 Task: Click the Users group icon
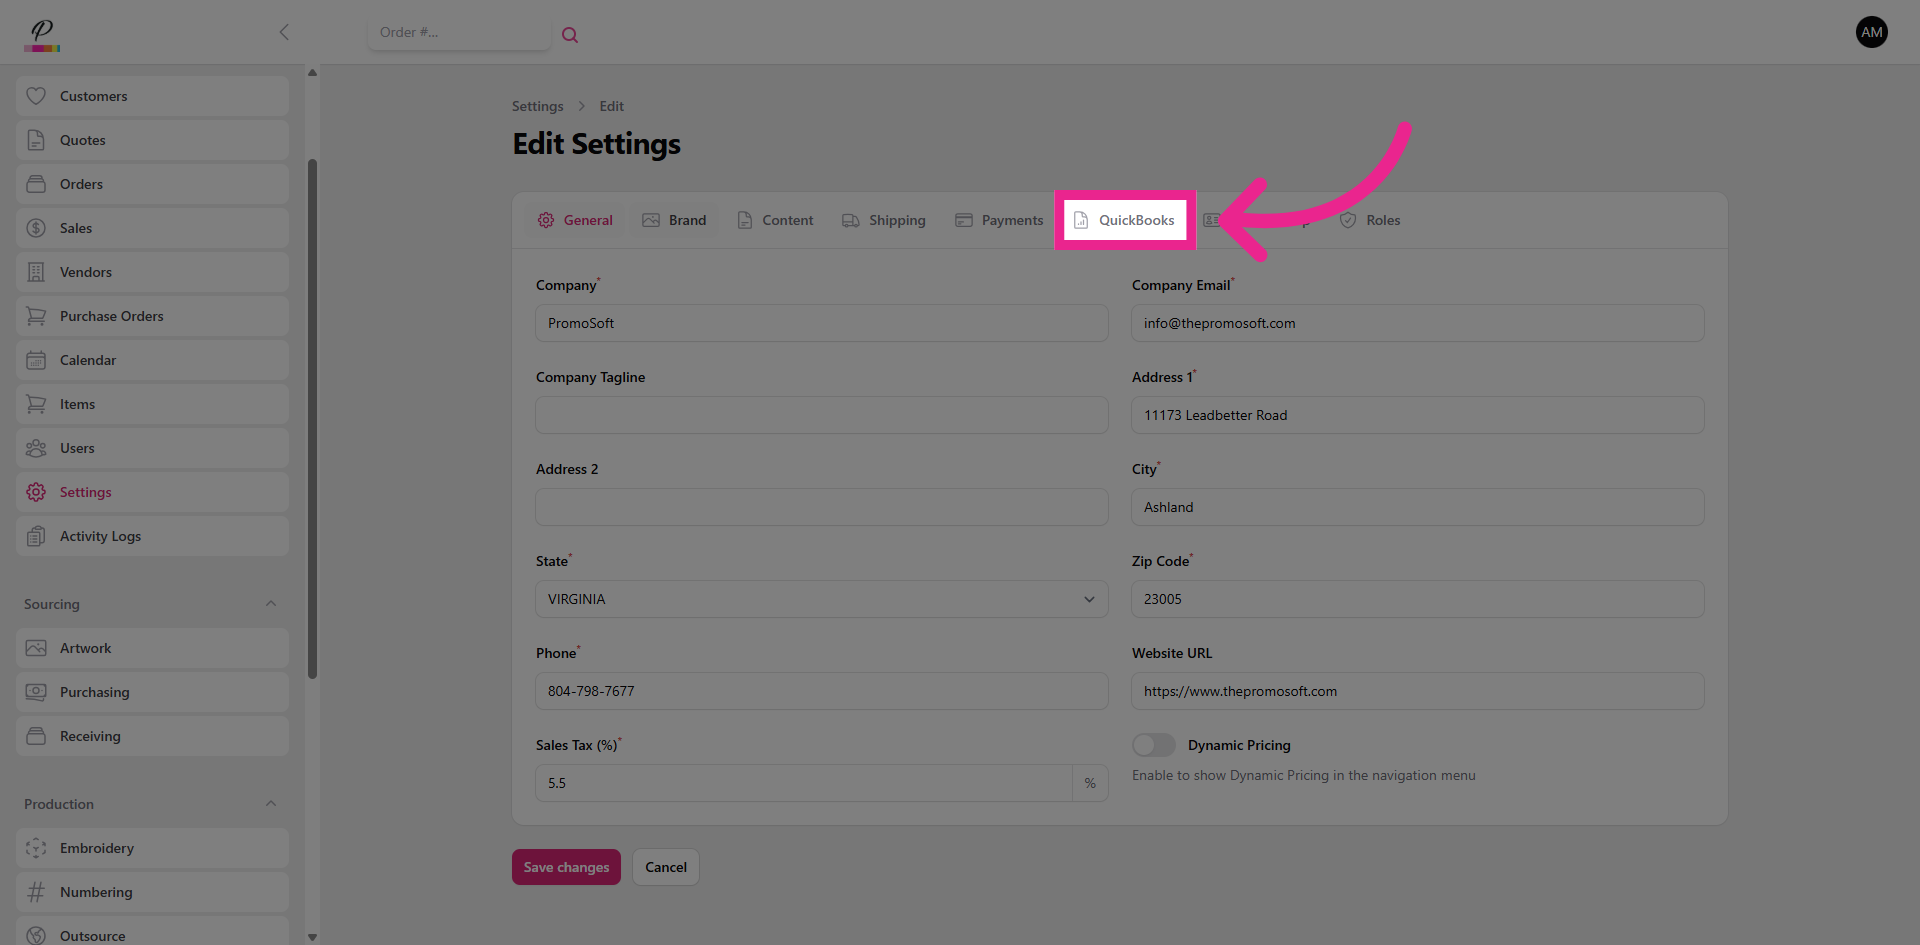click(x=36, y=448)
